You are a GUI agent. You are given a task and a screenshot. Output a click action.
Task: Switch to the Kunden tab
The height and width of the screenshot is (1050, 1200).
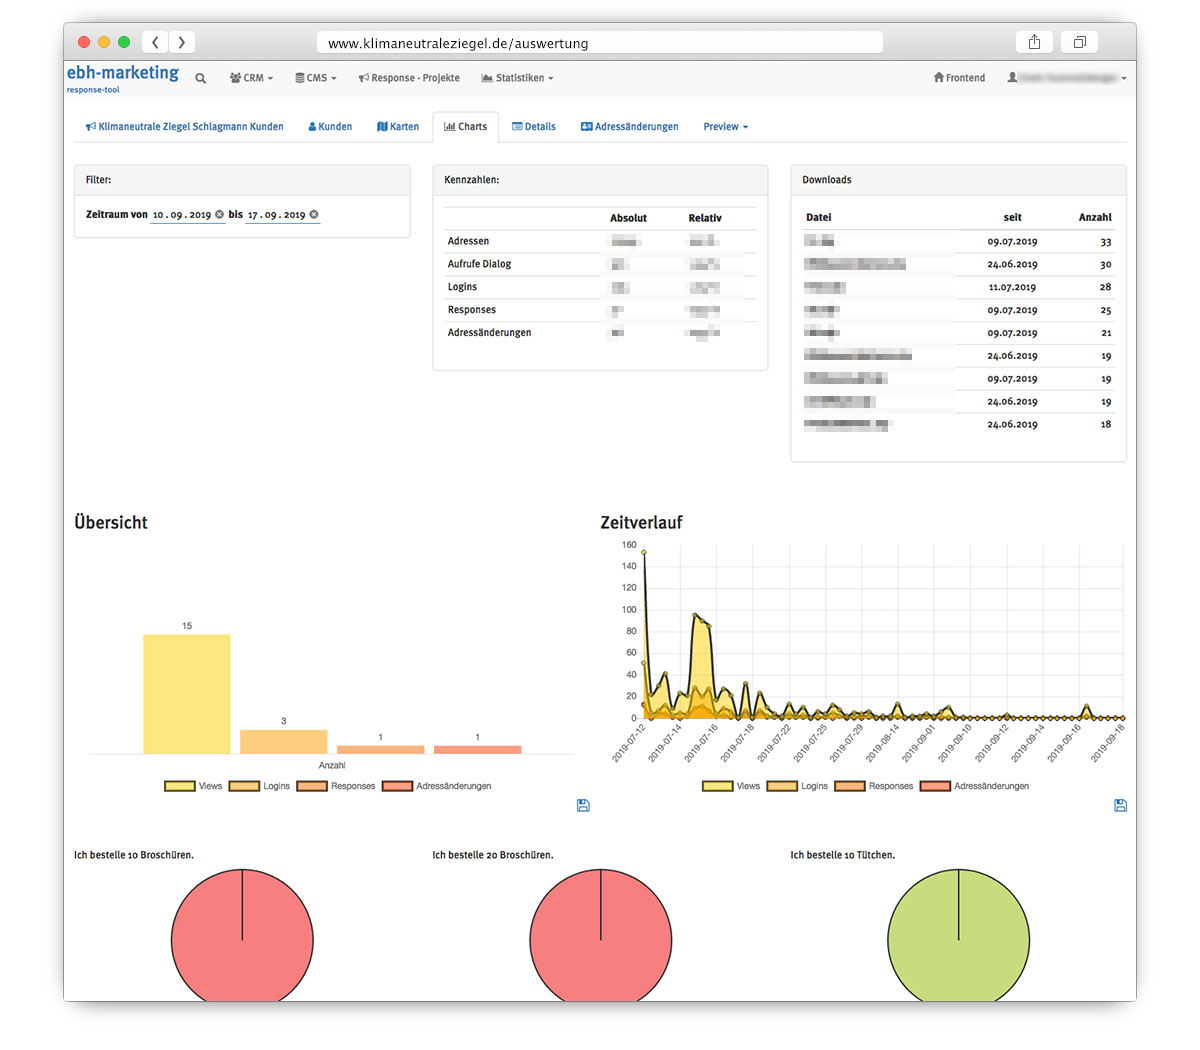pyautogui.click(x=330, y=127)
